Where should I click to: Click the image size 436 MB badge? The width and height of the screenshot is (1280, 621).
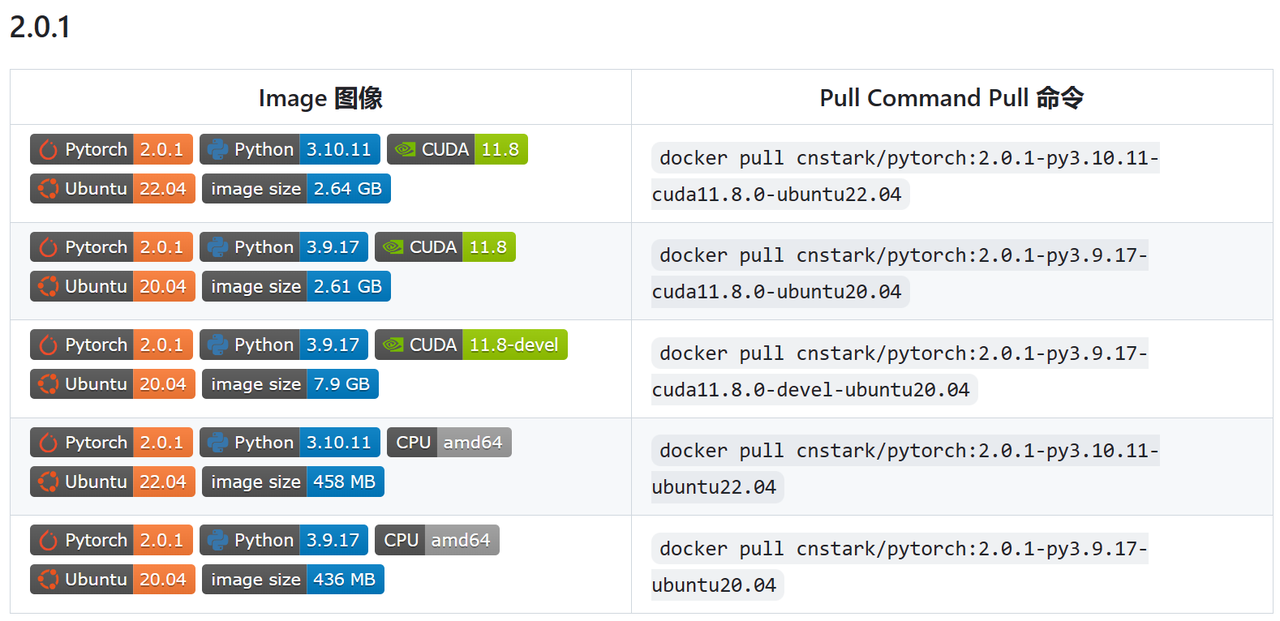(x=293, y=579)
